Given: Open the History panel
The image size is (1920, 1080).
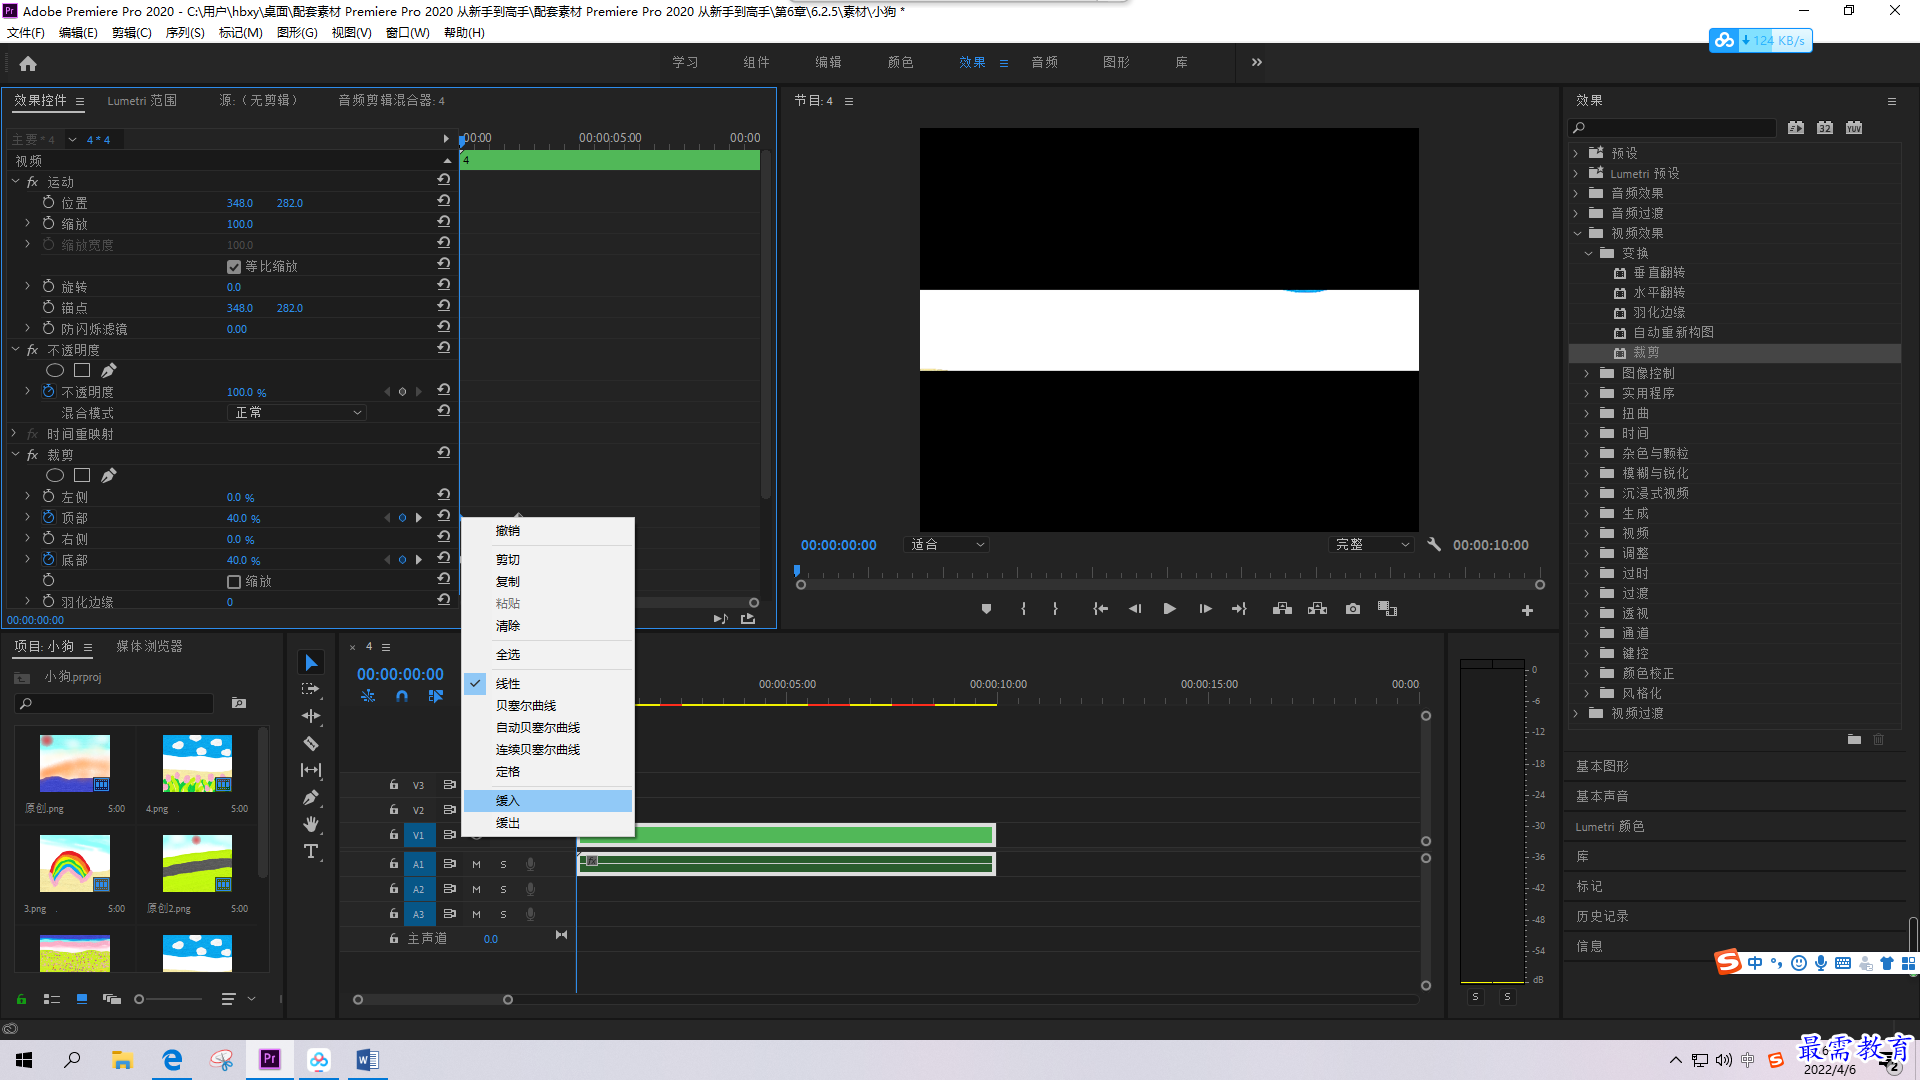Looking at the screenshot, I should 1602,916.
